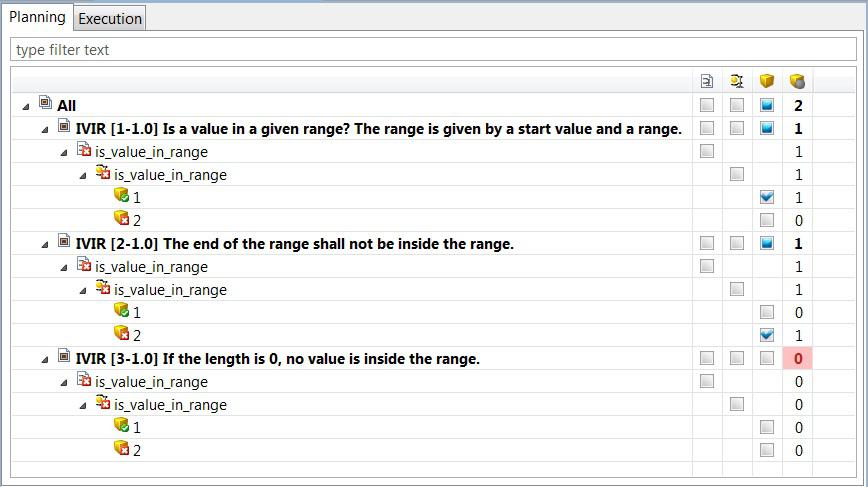The width and height of the screenshot is (868, 487).
Task: Click the IVIR [1-1.0] requirement document icon
Action: 64,126
